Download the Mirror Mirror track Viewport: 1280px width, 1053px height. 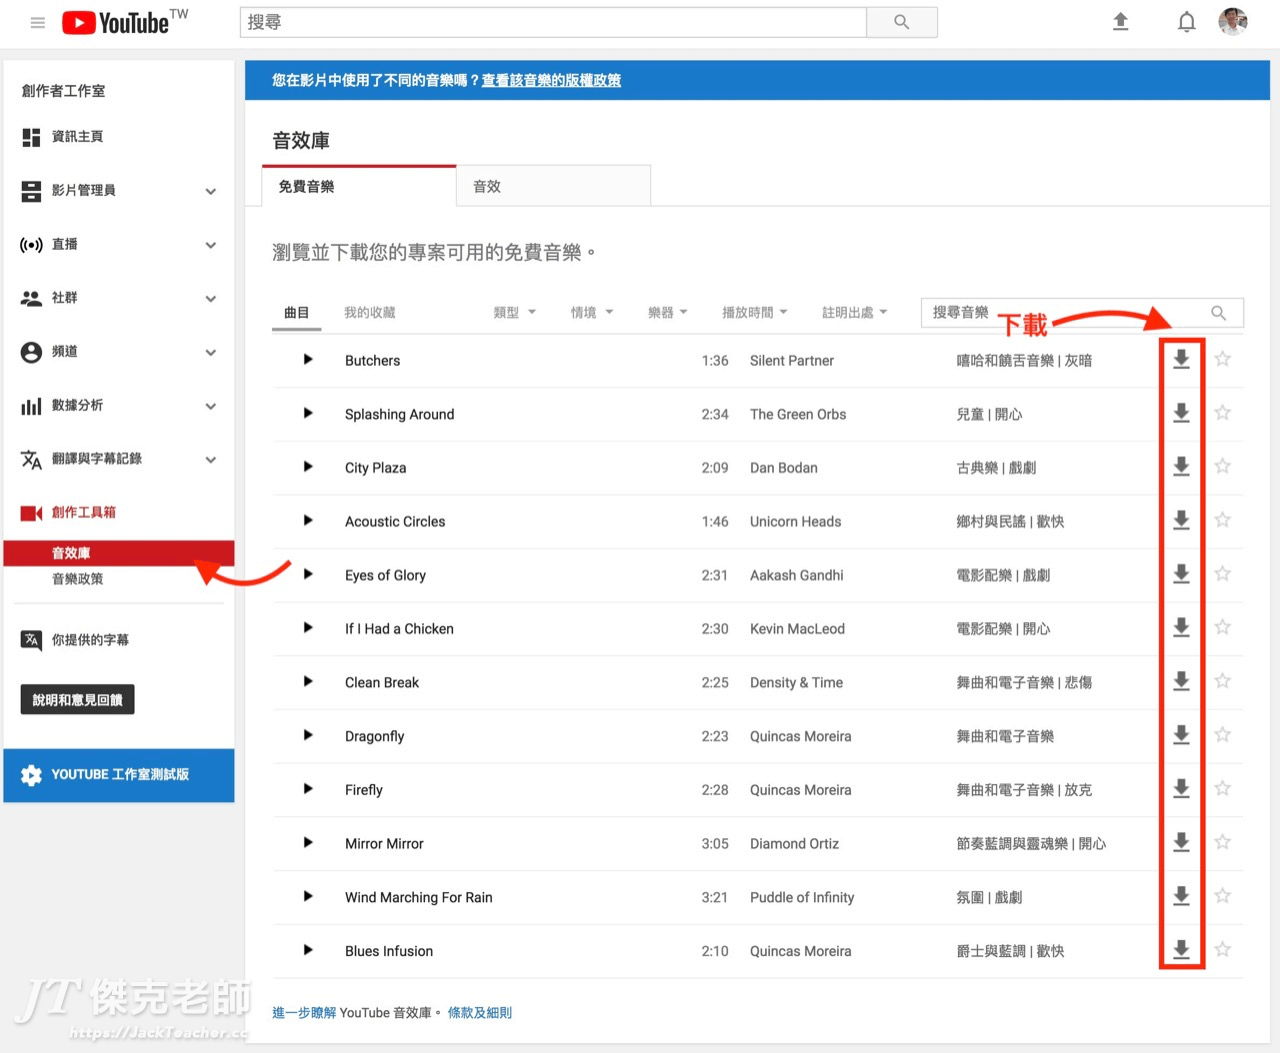pos(1181,842)
